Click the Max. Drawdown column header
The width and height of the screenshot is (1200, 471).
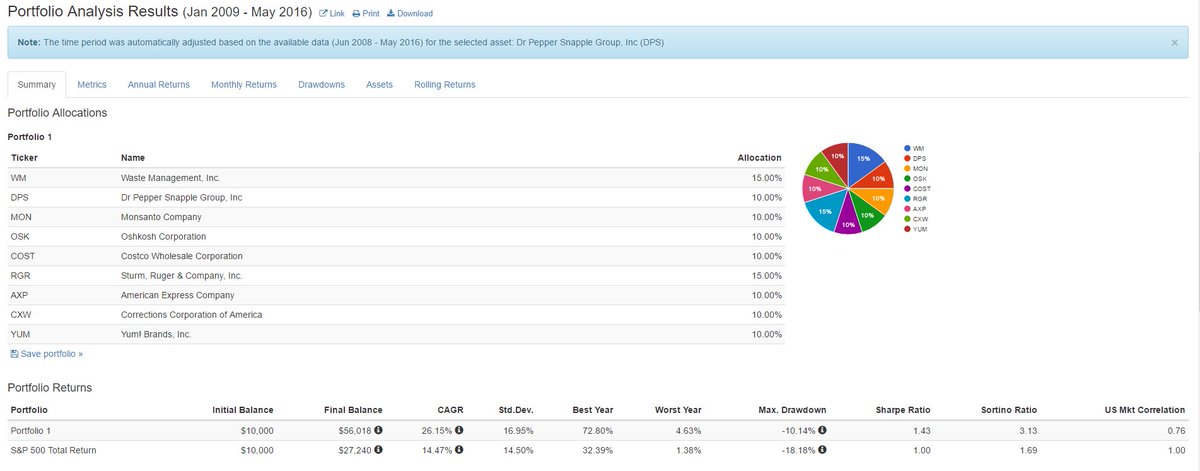pos(791,410)
